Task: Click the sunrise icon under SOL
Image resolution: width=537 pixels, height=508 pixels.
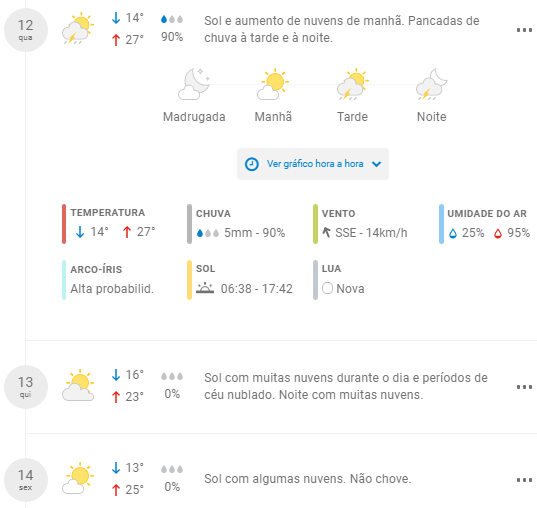Action: pyautogui.click(x=205, y=288)
